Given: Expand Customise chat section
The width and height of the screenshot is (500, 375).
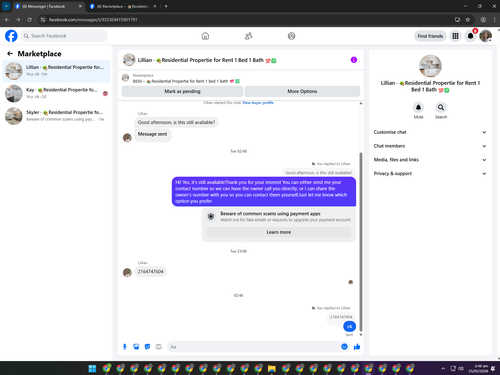Looking at the screenshot, I should pos(429,132).
